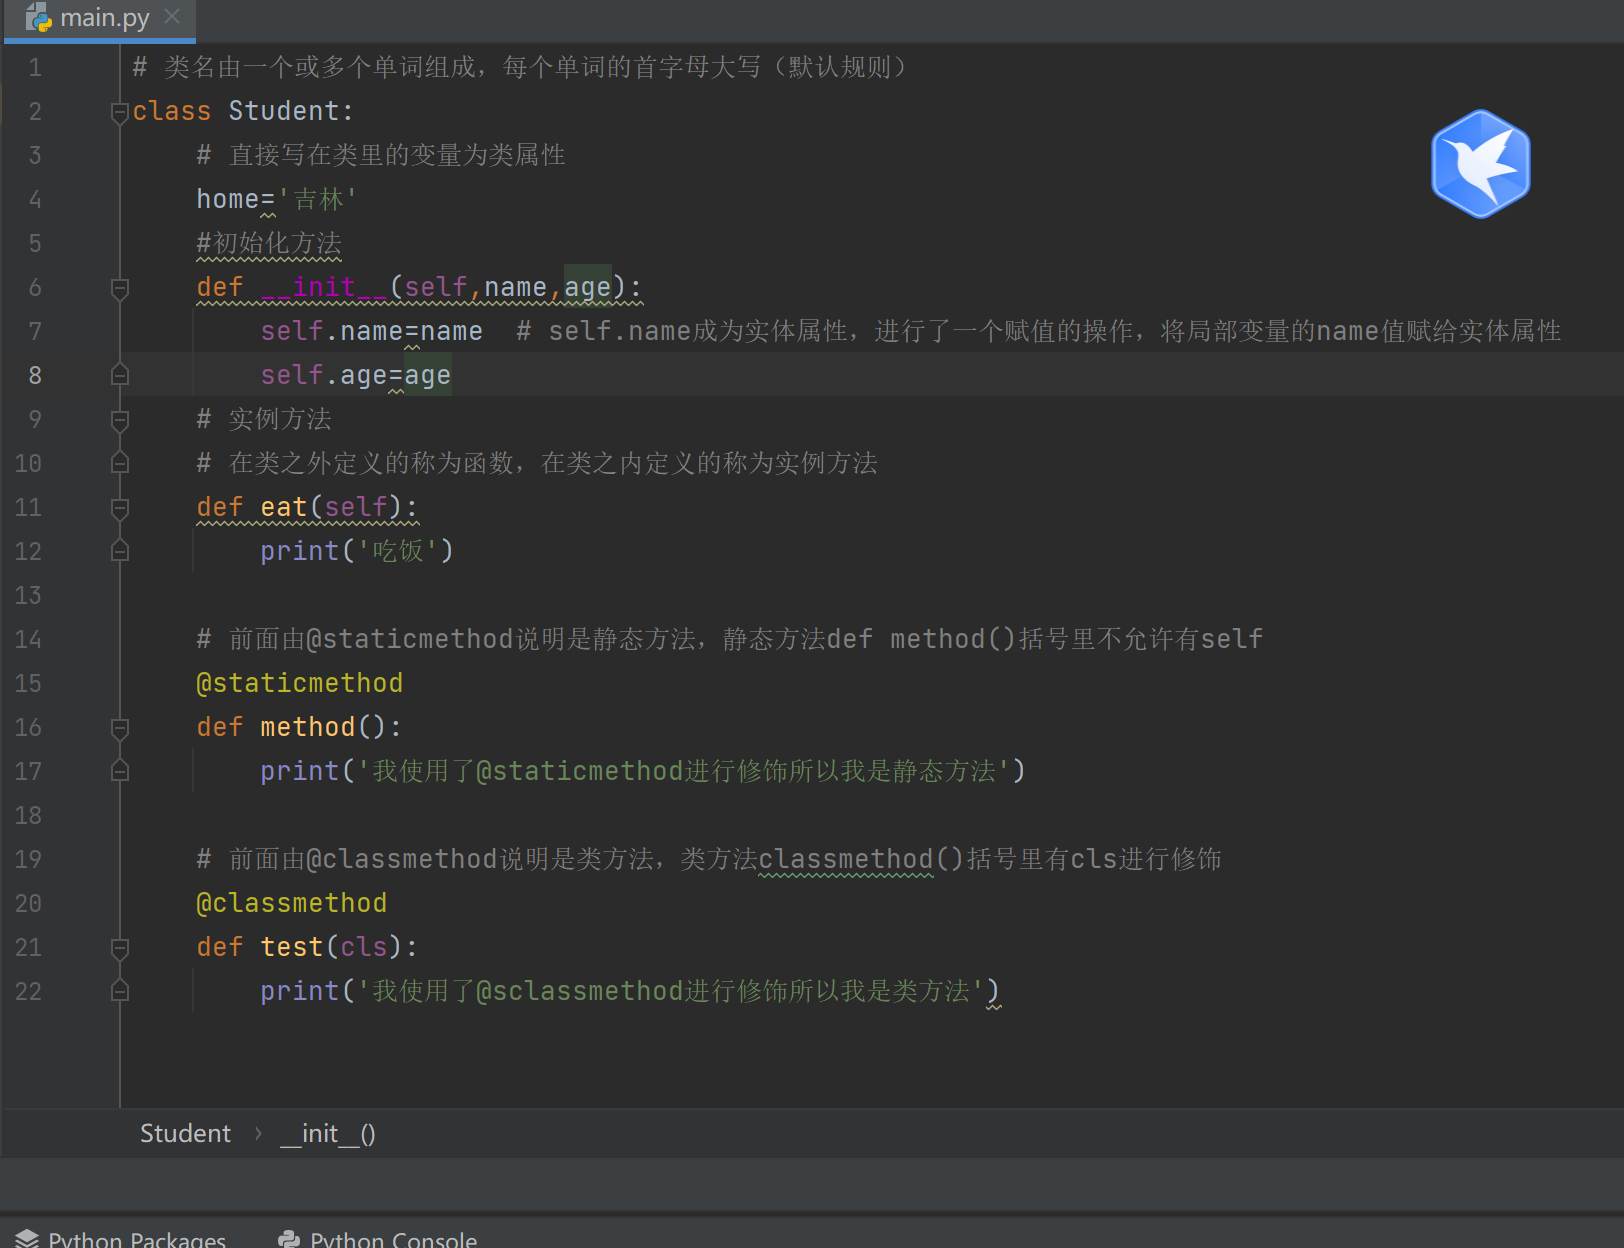This screenshot has width=1624, height=1248.
Task: Click the 'def method():' definition
Action: (x=300, y=727)
